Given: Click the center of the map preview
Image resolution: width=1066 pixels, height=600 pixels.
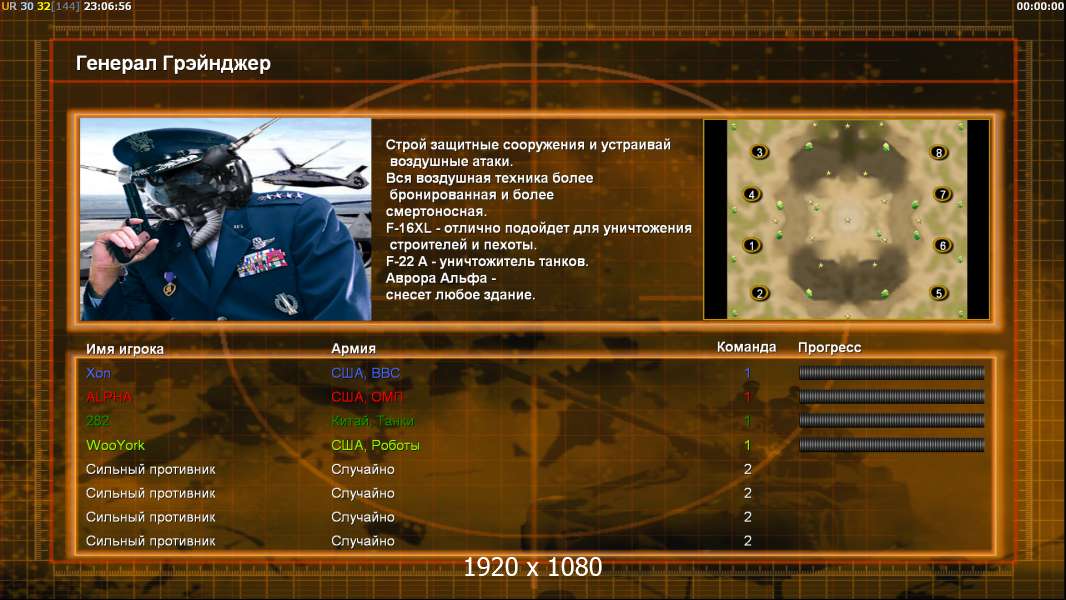Looking at the screenshot, I should pyautogui.click(x=847, y=219).
